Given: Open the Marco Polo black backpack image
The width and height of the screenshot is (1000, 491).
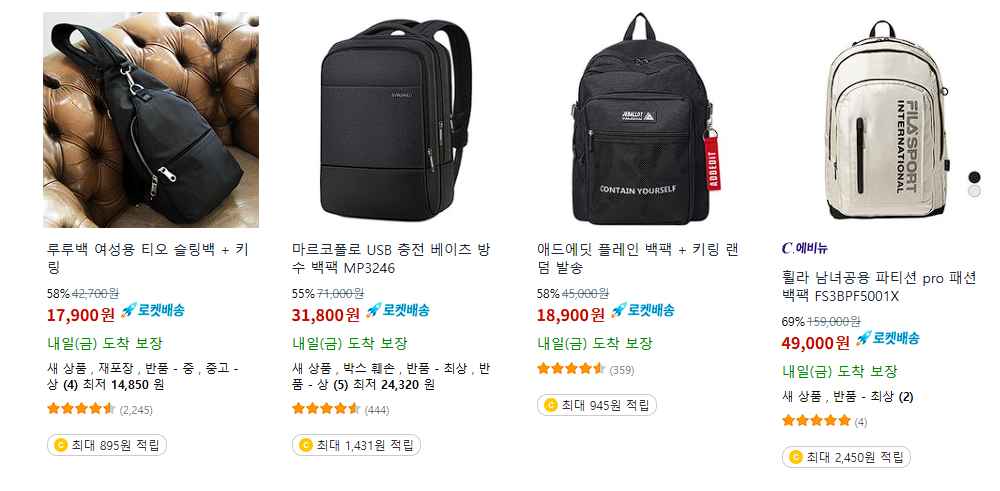Looking at the screenshot, I should click(x=396, y=120).
